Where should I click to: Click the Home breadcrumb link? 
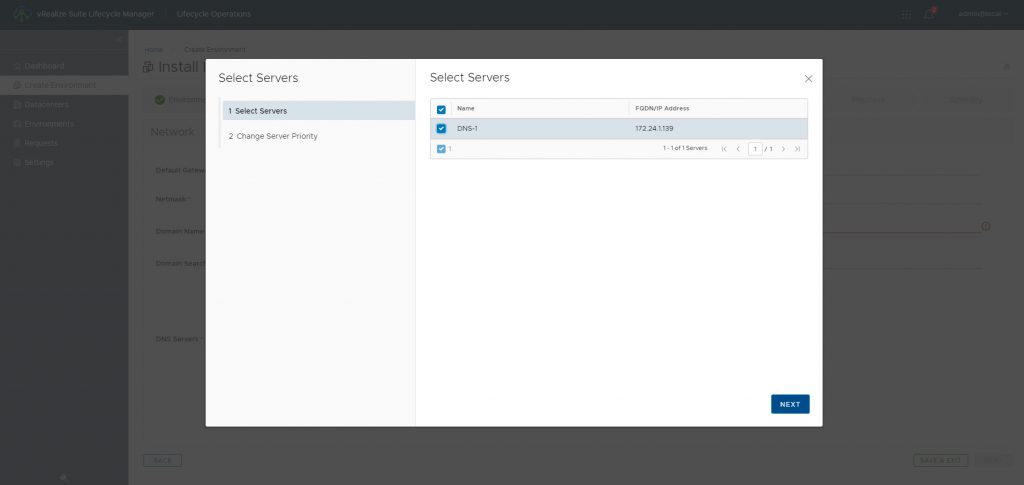pos(153,50)
